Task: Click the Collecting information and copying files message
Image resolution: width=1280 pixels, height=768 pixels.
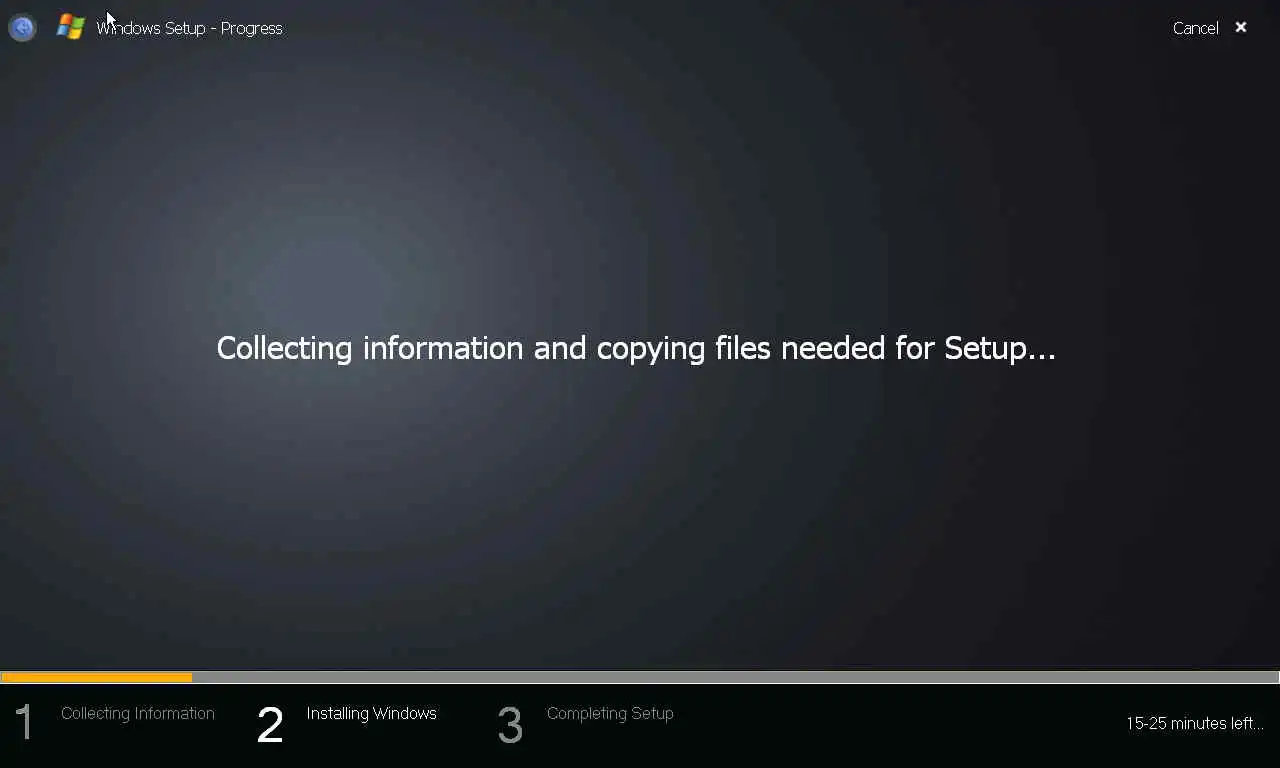Action: 636,348
